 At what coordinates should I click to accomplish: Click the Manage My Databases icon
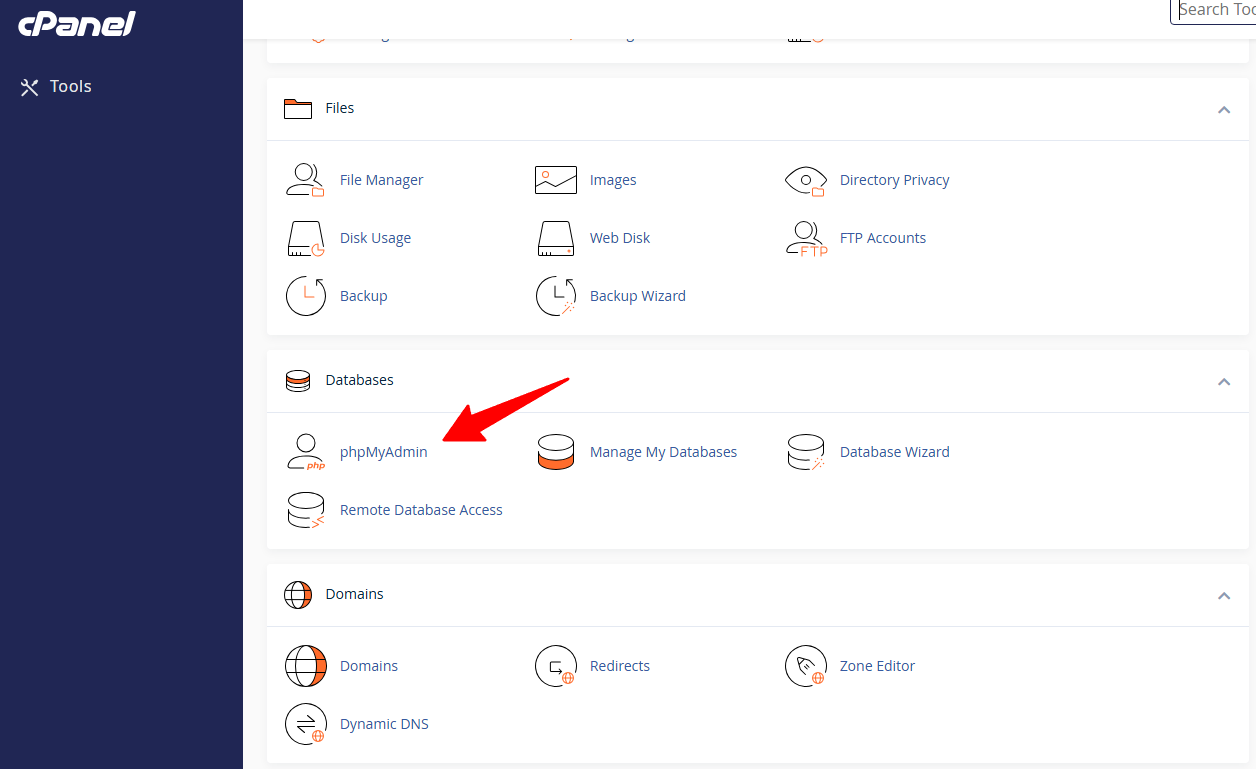[556, 452]
